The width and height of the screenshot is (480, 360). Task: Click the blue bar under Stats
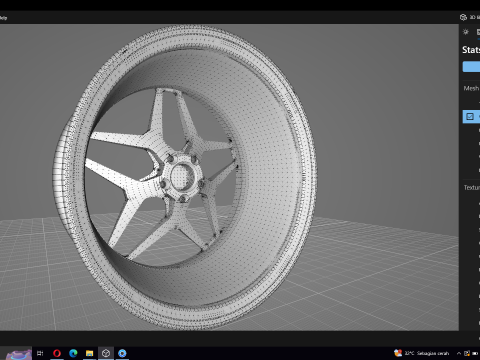pos(471,66)
